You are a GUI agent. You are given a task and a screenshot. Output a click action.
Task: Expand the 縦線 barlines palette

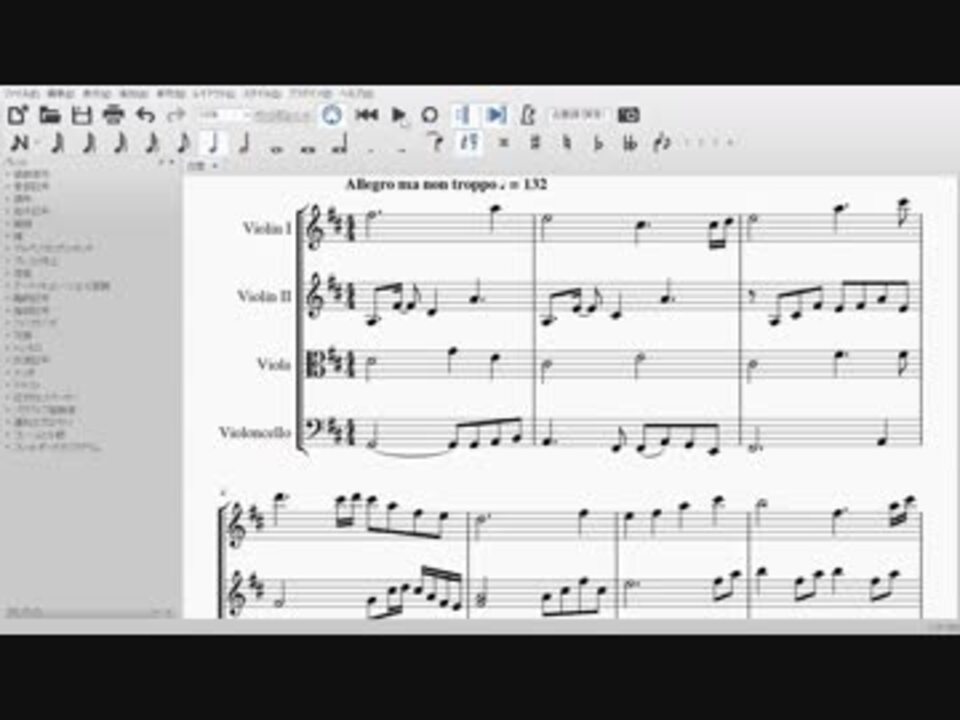23,223
